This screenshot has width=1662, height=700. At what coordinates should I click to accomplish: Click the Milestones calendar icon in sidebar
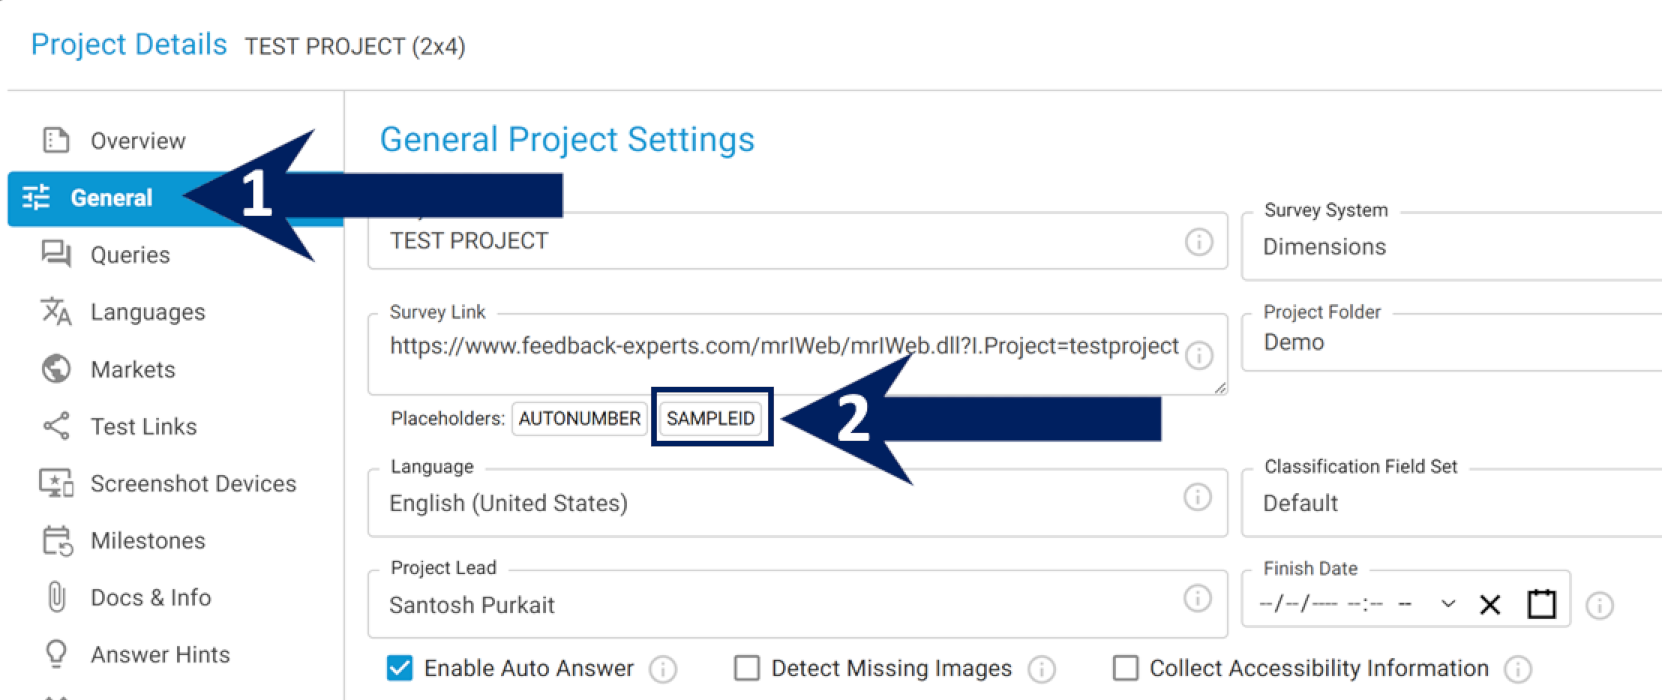[x=57, y=541]
